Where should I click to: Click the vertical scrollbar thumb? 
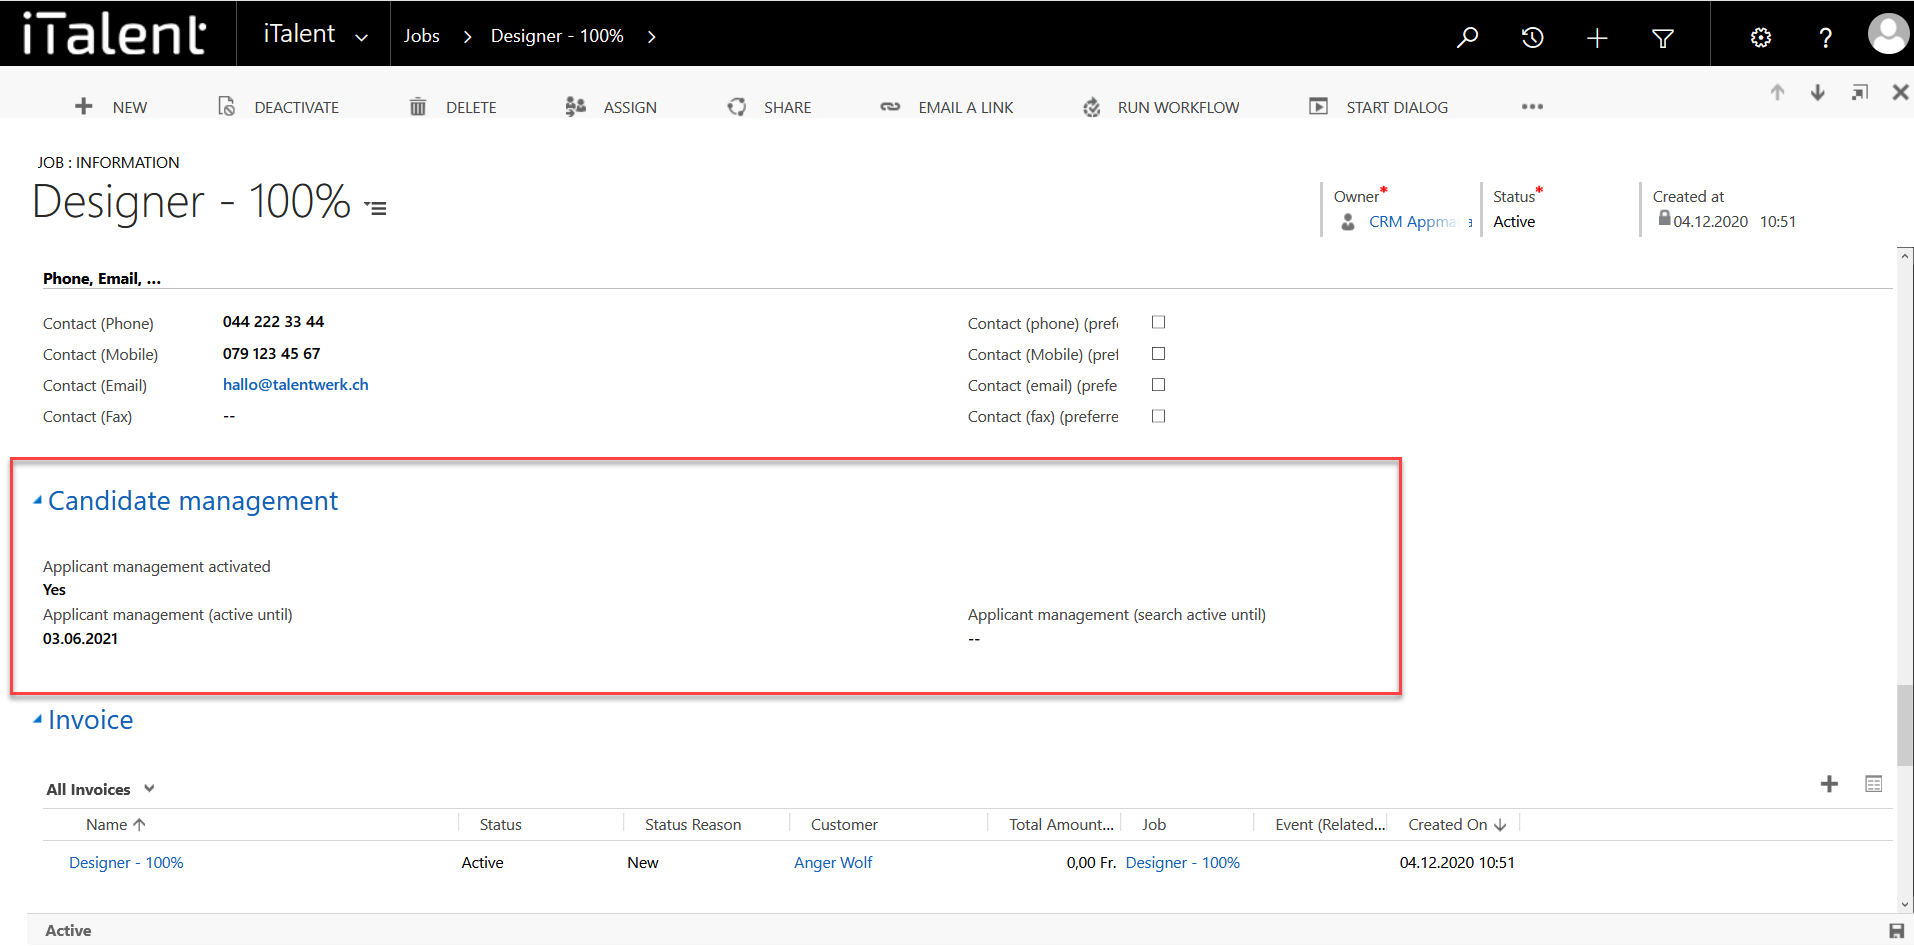click(1905, 726)
